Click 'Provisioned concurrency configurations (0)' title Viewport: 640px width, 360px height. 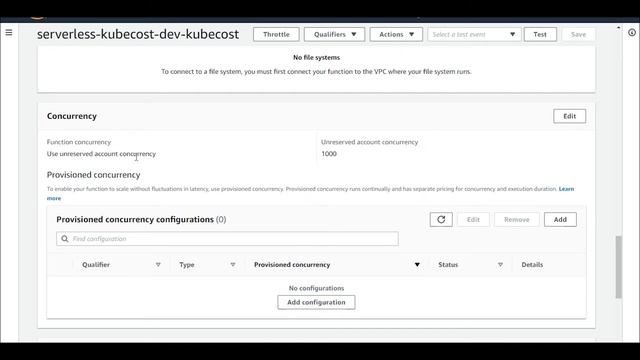141,220
